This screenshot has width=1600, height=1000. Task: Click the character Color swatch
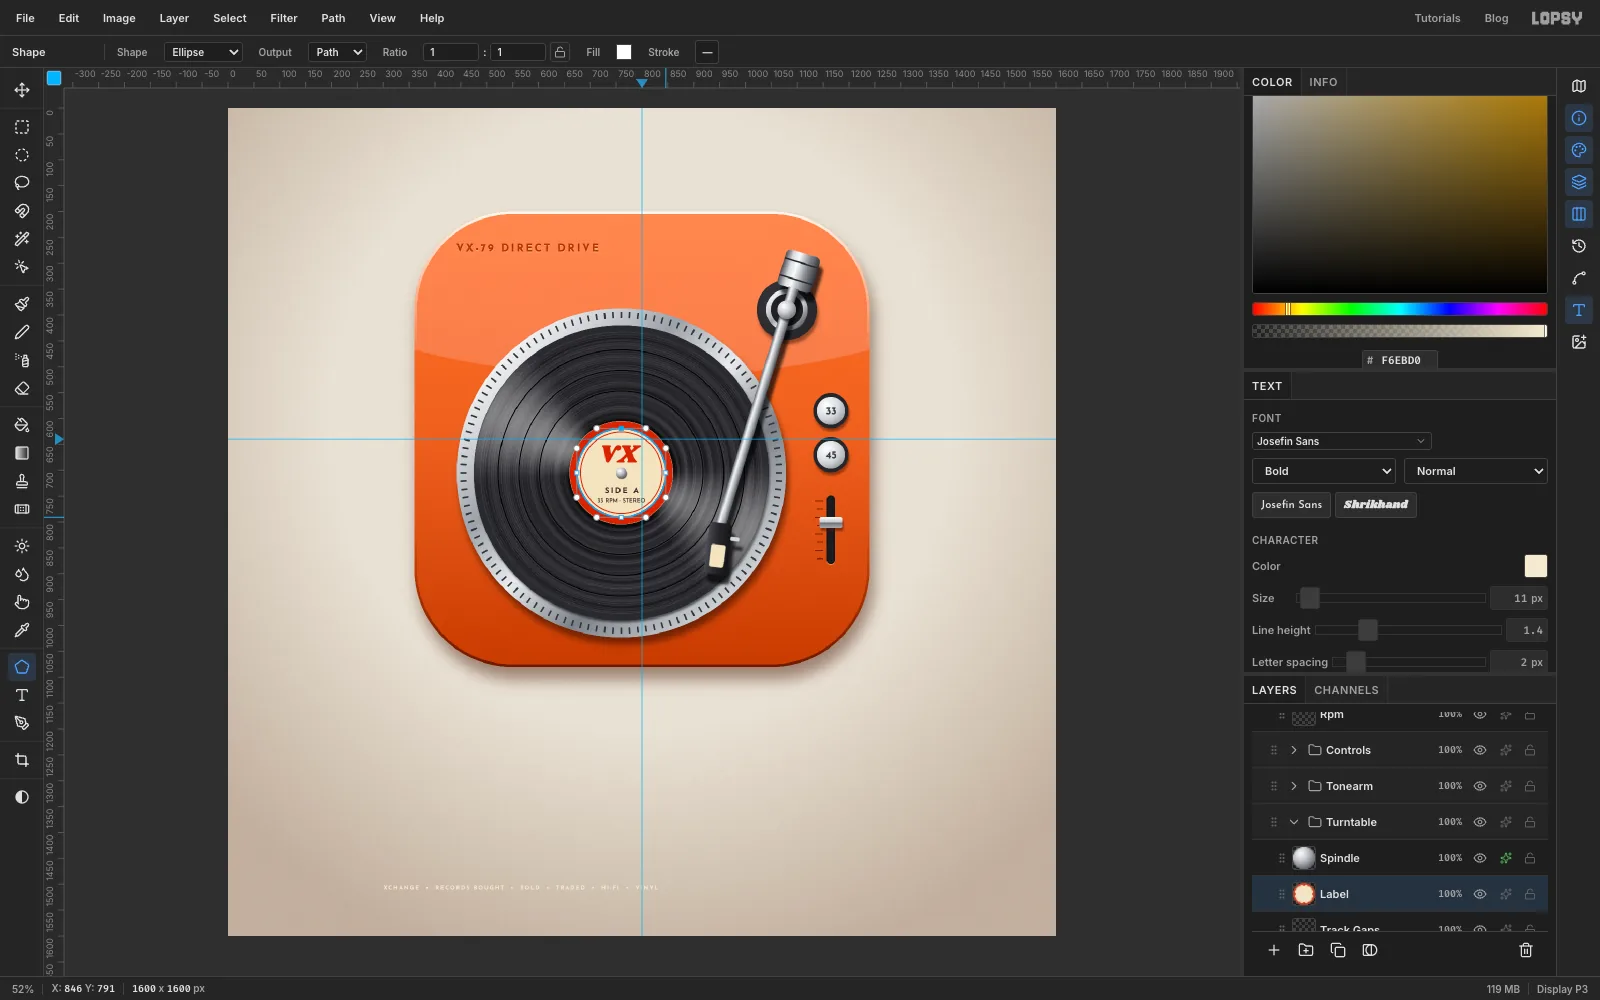coord(1536,566)
